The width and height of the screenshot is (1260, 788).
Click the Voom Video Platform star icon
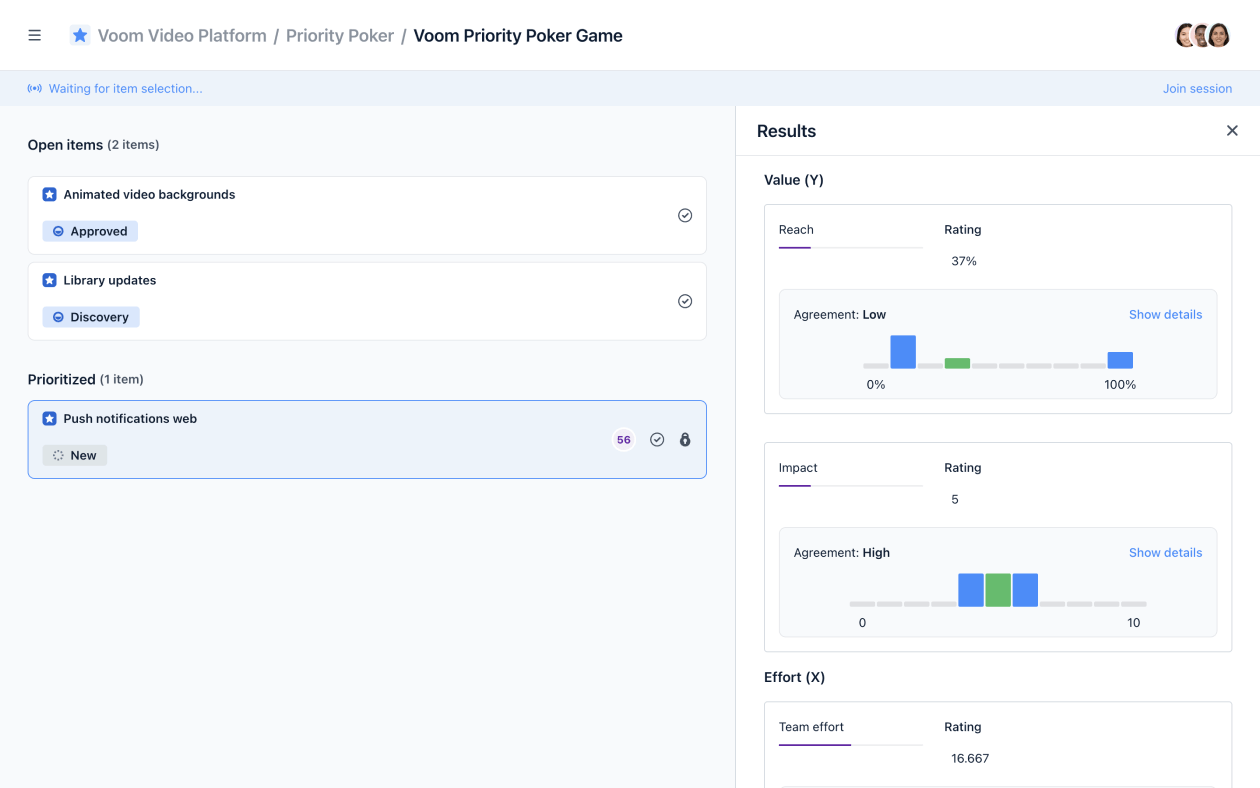pos(80,35)
